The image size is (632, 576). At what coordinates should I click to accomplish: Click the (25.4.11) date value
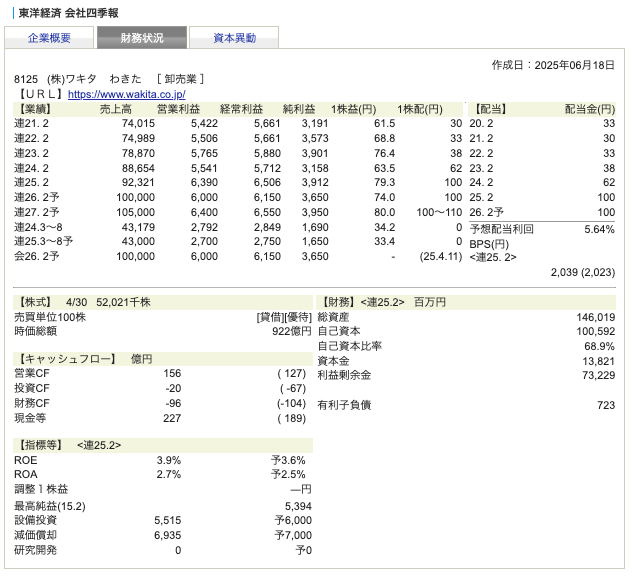(x=441, y=256)
